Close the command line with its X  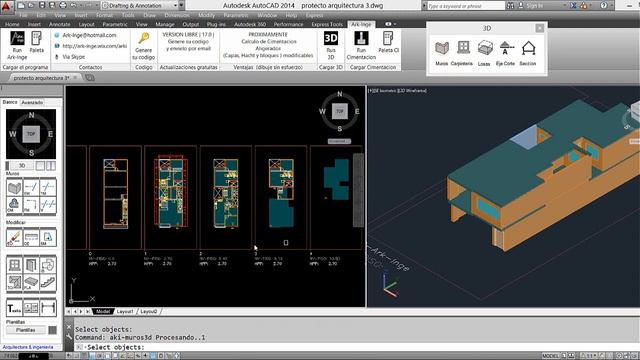69,327
